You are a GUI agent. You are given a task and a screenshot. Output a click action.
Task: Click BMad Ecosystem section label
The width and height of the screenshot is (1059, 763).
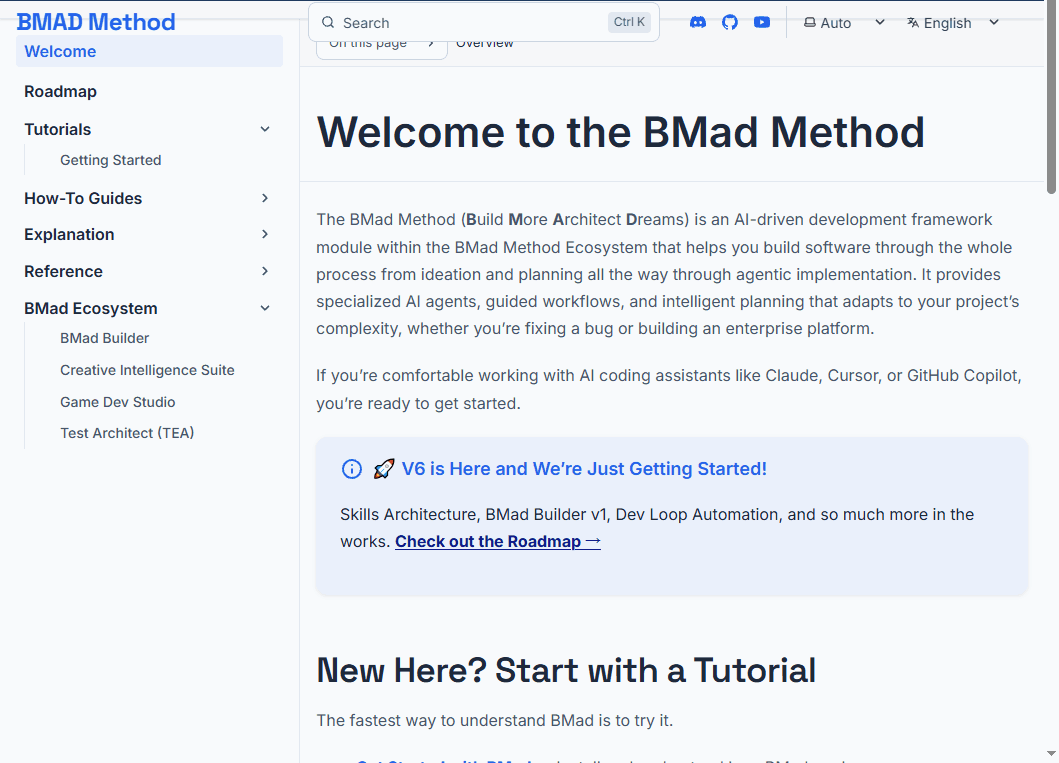[91, 308]
